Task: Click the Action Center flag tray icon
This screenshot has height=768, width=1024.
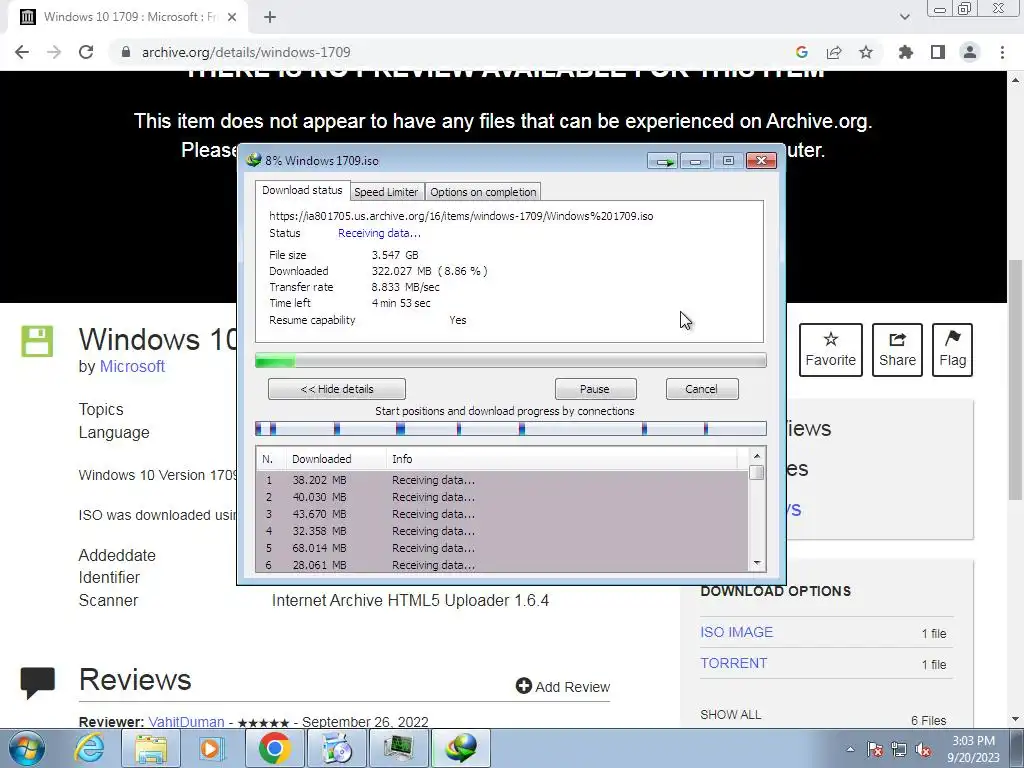Action: [875, 749]
